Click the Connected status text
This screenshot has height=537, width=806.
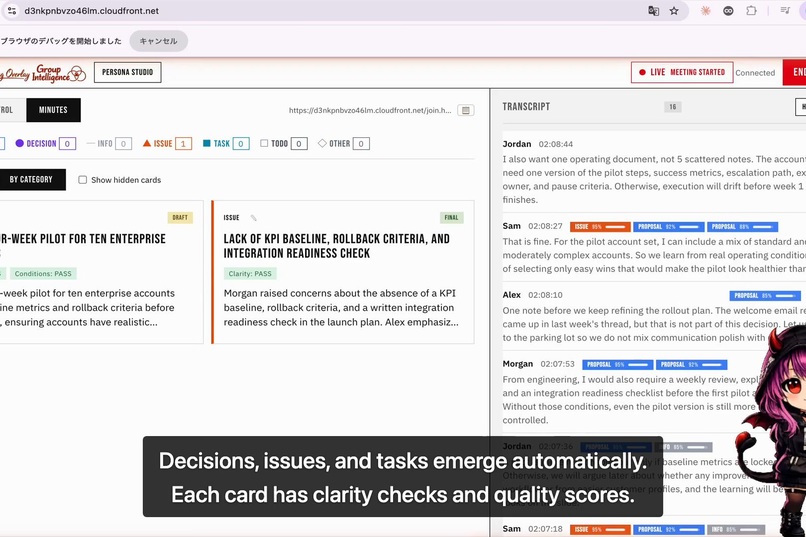click(755, 73)
